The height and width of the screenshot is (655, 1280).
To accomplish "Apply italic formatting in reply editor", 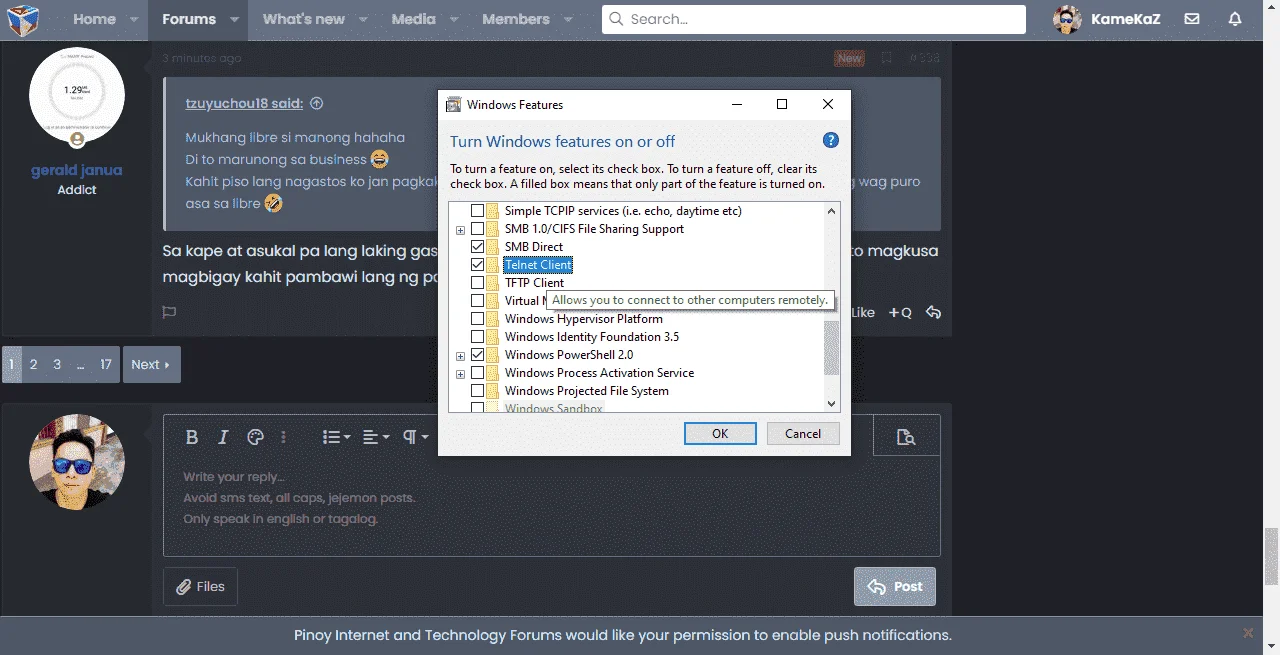I will pos(223,437).
